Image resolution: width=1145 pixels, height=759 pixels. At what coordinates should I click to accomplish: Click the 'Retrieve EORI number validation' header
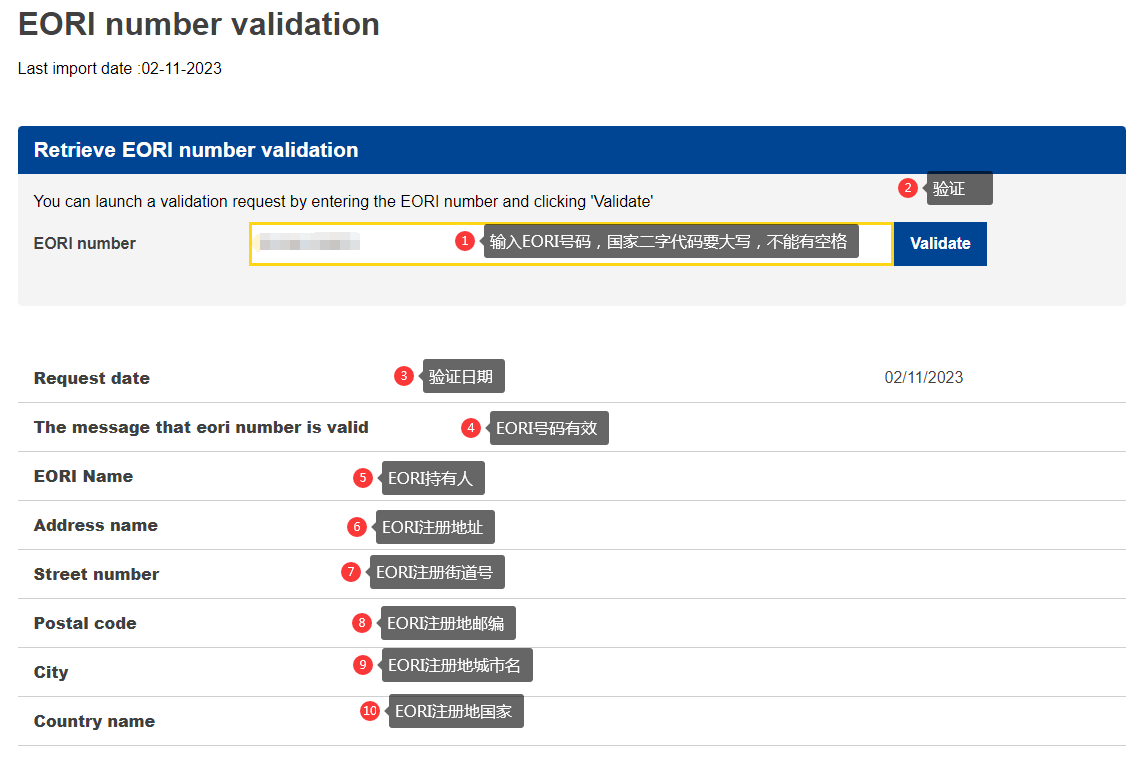pyautogui.click(x=196, y=150)
